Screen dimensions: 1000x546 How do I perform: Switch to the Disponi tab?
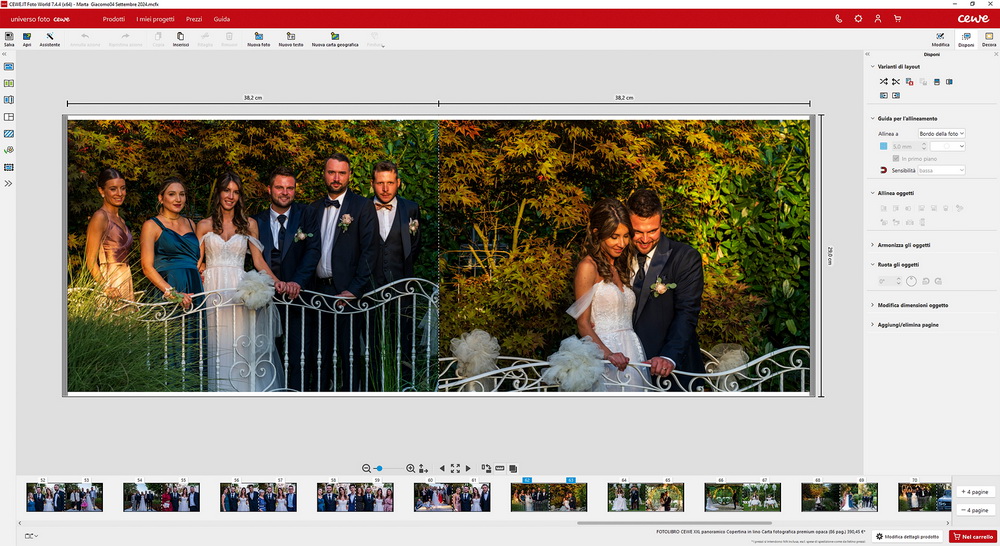[966, 39]
